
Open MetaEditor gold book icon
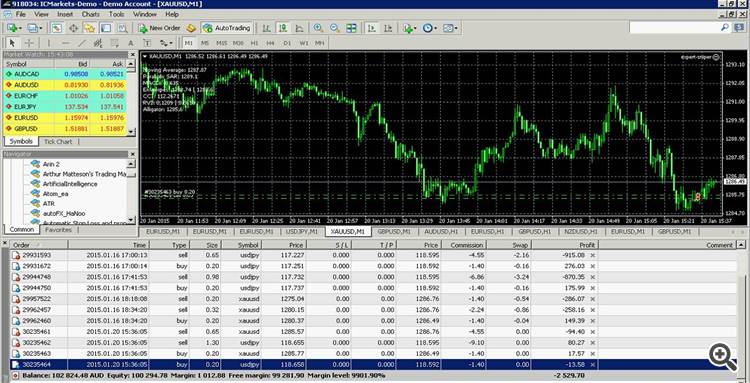(191, 28)
